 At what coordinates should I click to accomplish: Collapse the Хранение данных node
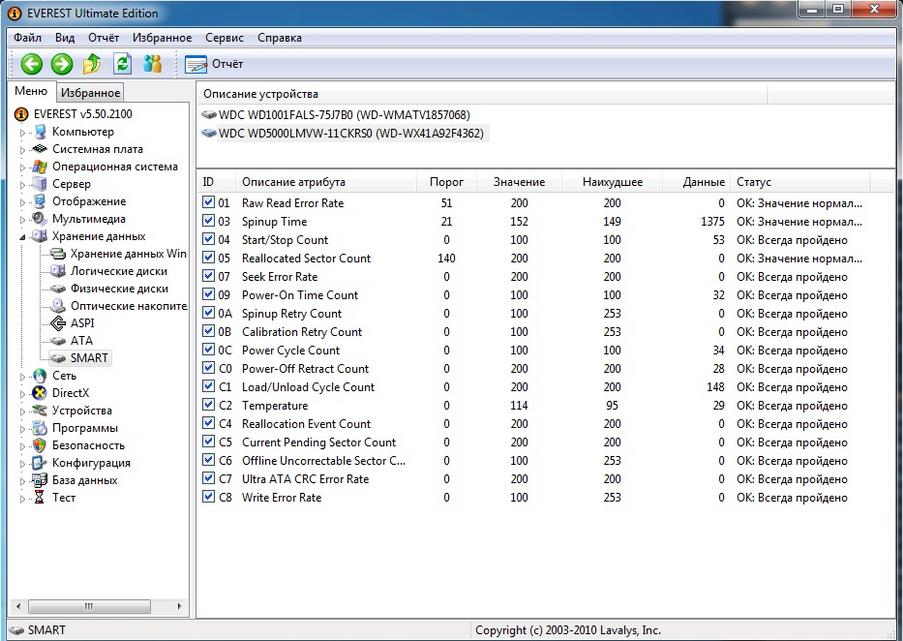(23, 237)
